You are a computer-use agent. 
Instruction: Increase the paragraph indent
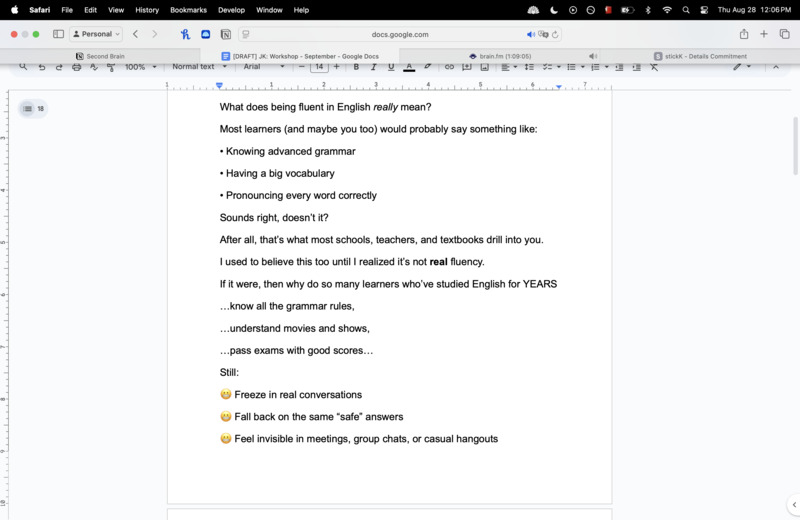[x=636, y=67]
